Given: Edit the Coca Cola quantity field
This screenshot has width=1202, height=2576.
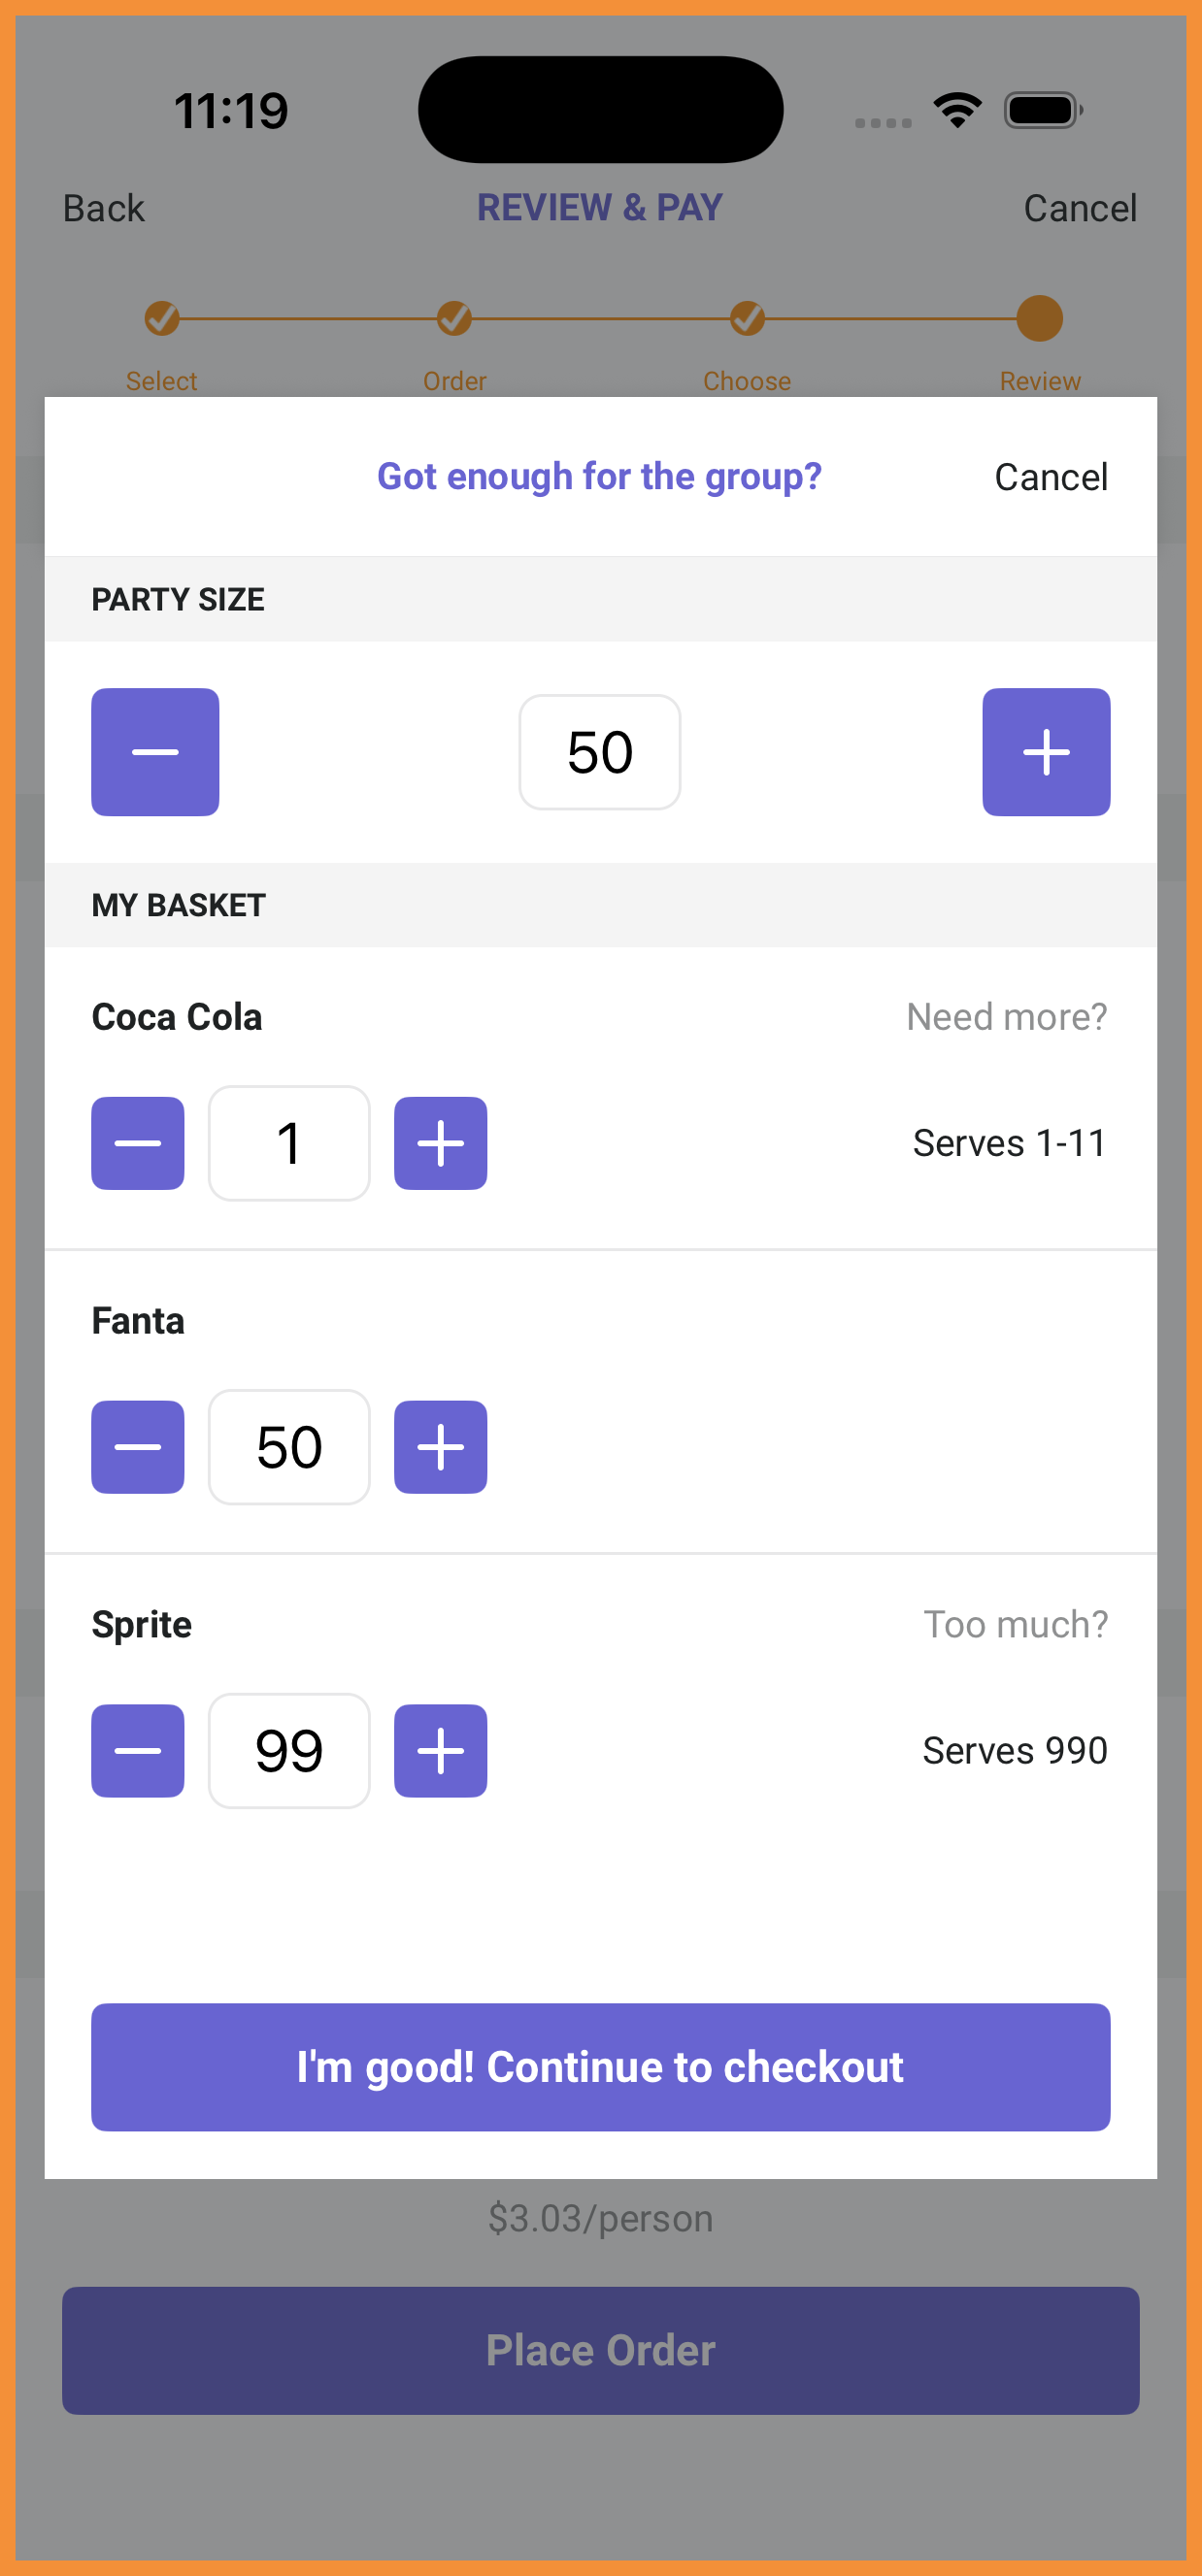Looking at the screenshot, I should (x=289, y=1143).
